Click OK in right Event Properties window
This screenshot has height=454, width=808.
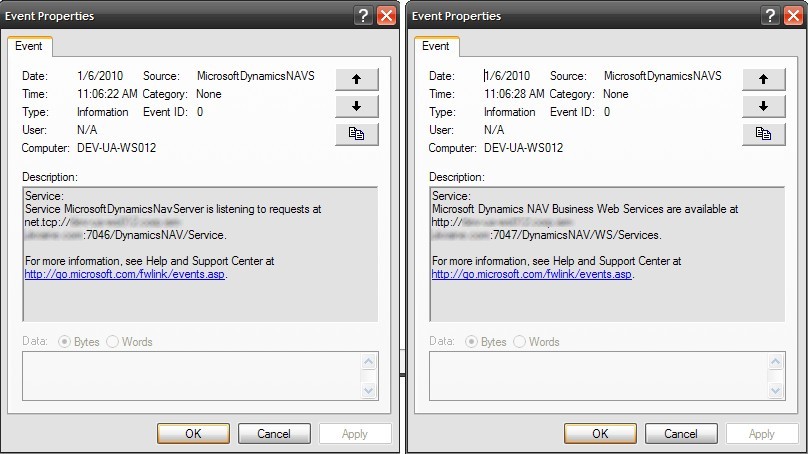[600, 434]
